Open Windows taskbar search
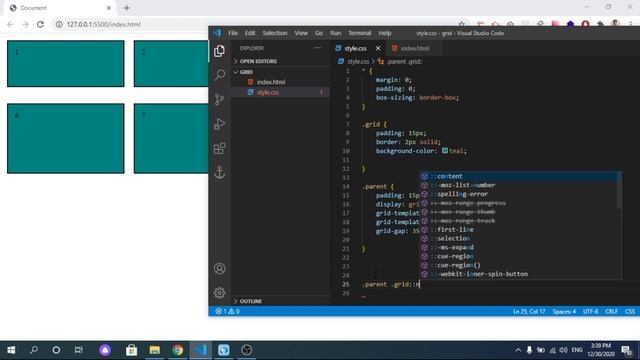Viewport: 640px width, 360px height. pos(34,350)
